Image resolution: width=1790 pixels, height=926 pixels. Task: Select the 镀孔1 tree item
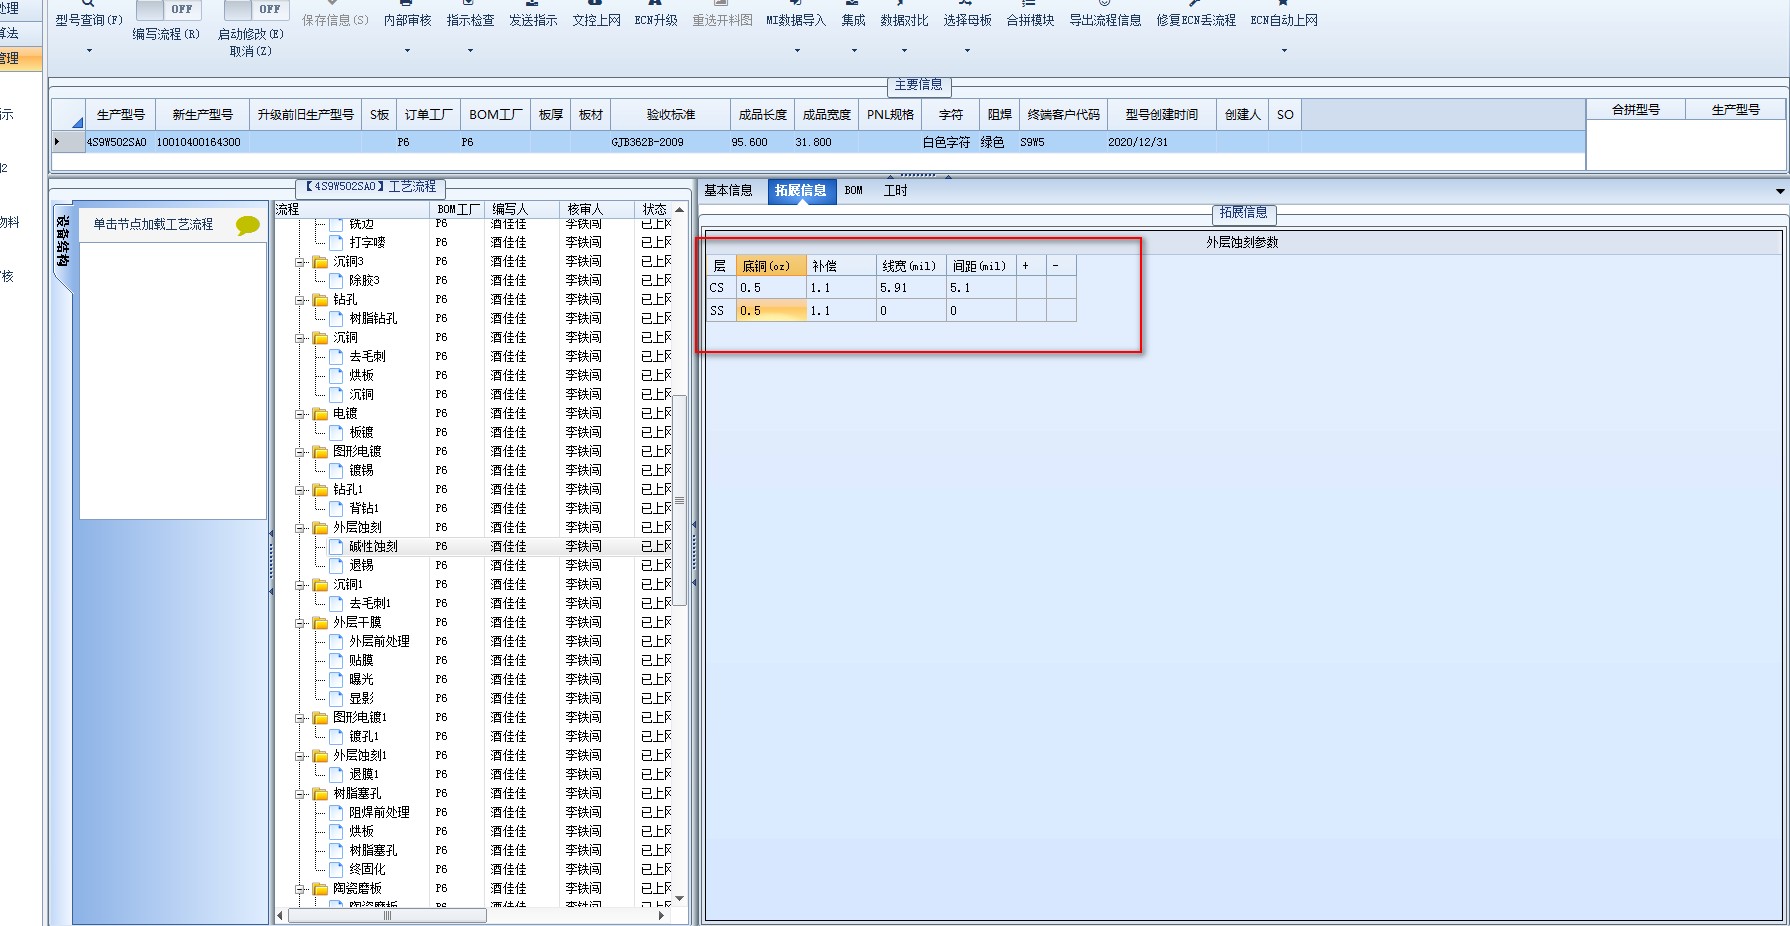pyautogui.click(x=364, y=737)
